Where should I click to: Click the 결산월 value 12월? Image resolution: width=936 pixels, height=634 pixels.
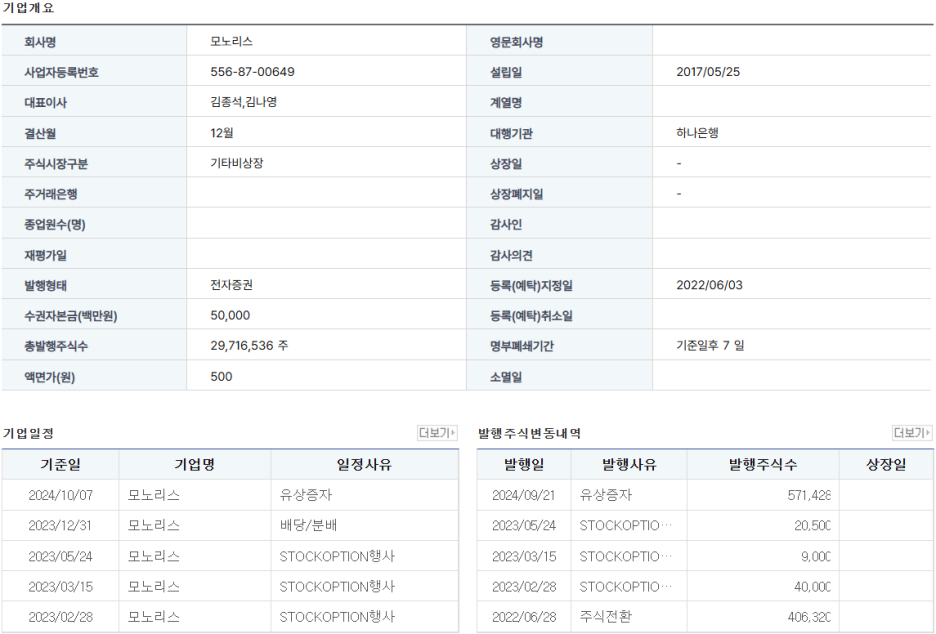tap(221, 133)
